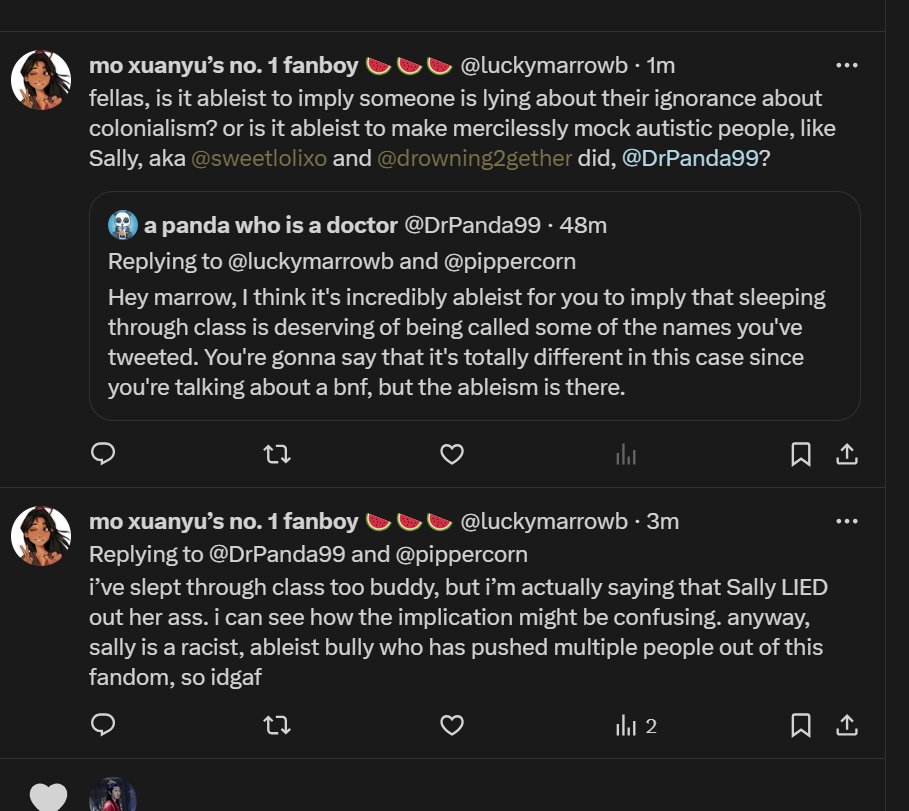The image size is (909, 811).
Task: Open more options on the 1m tweet
Action: tap(846, 66)
